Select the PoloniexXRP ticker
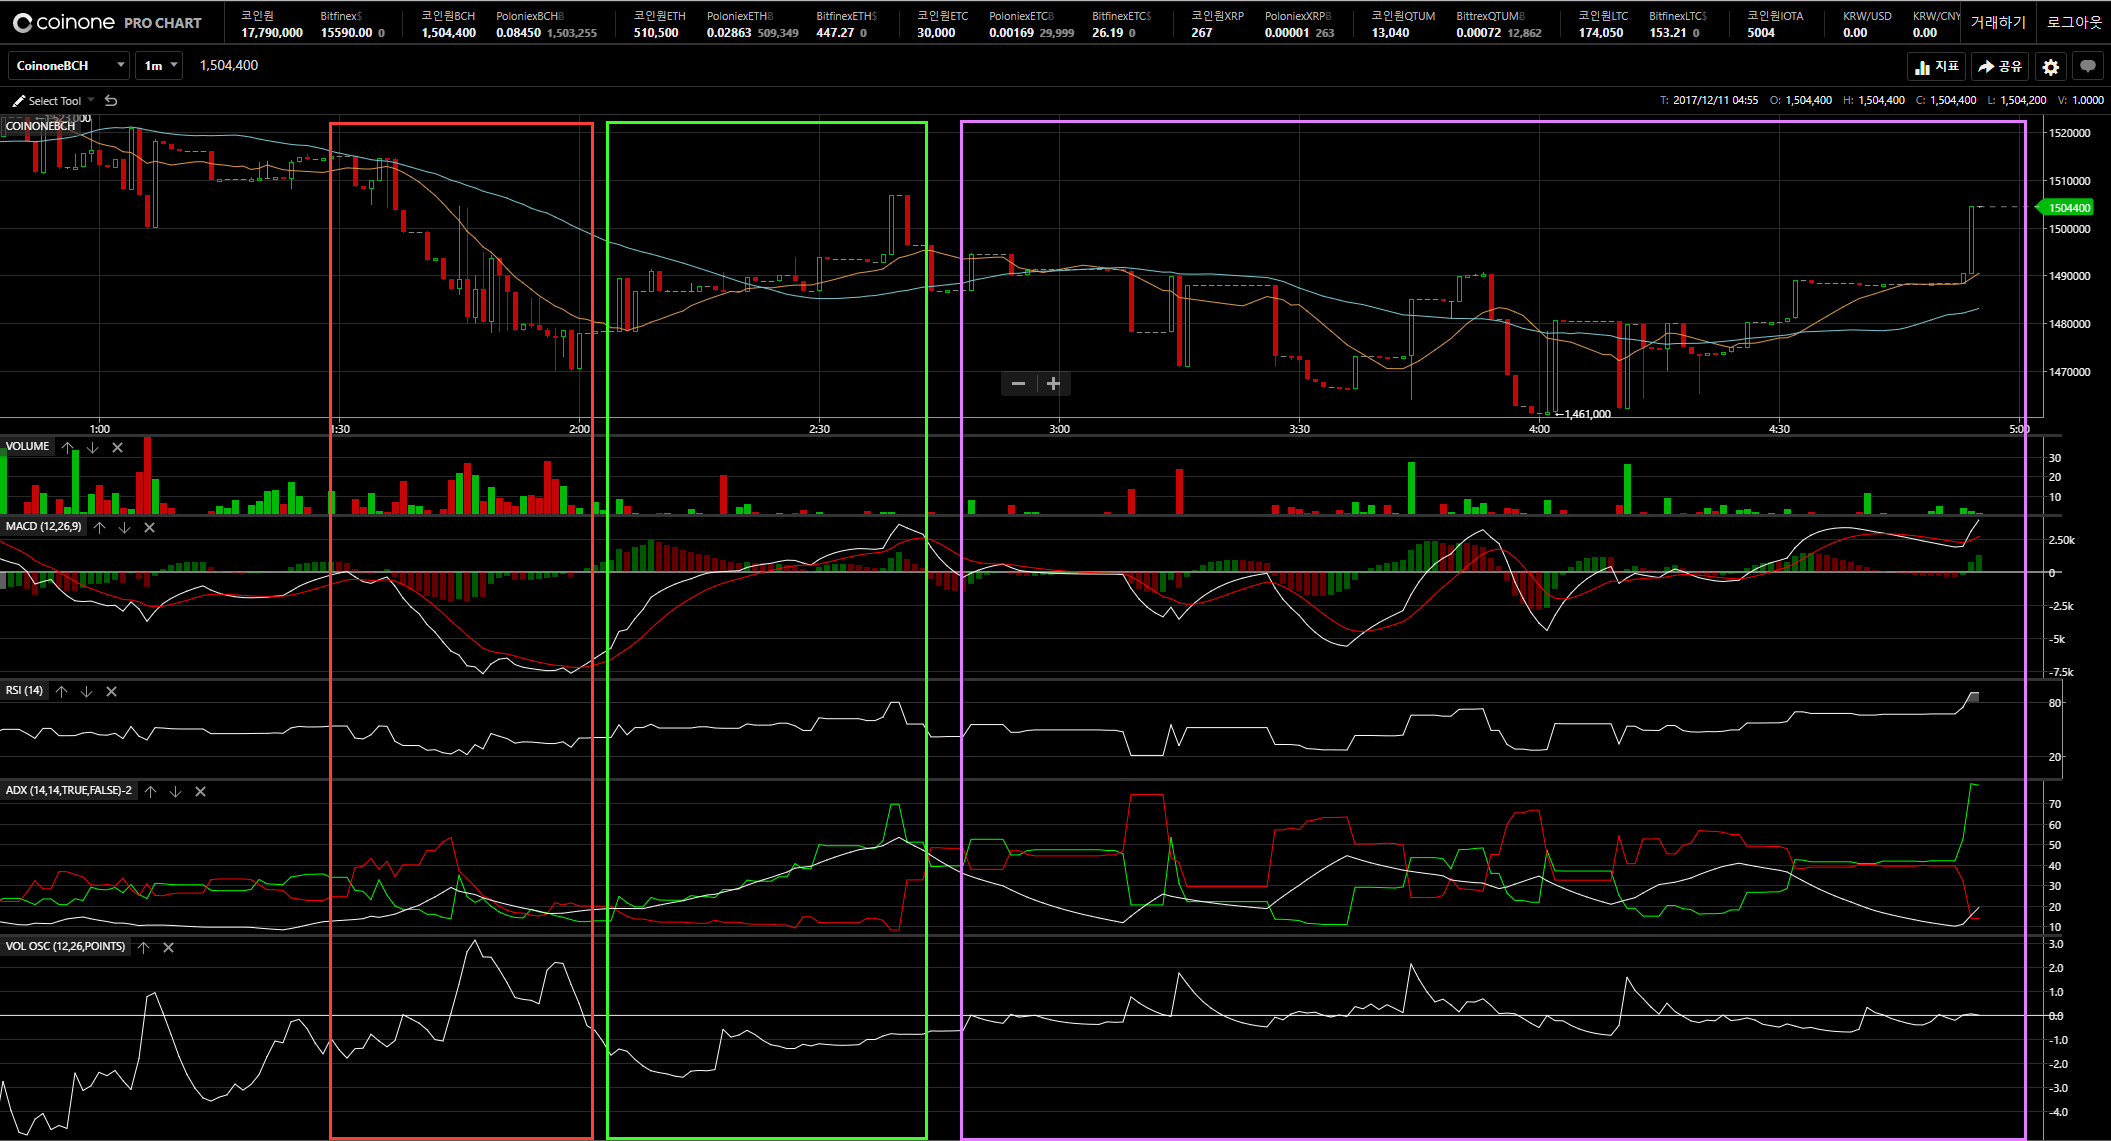 point(1300,24)
